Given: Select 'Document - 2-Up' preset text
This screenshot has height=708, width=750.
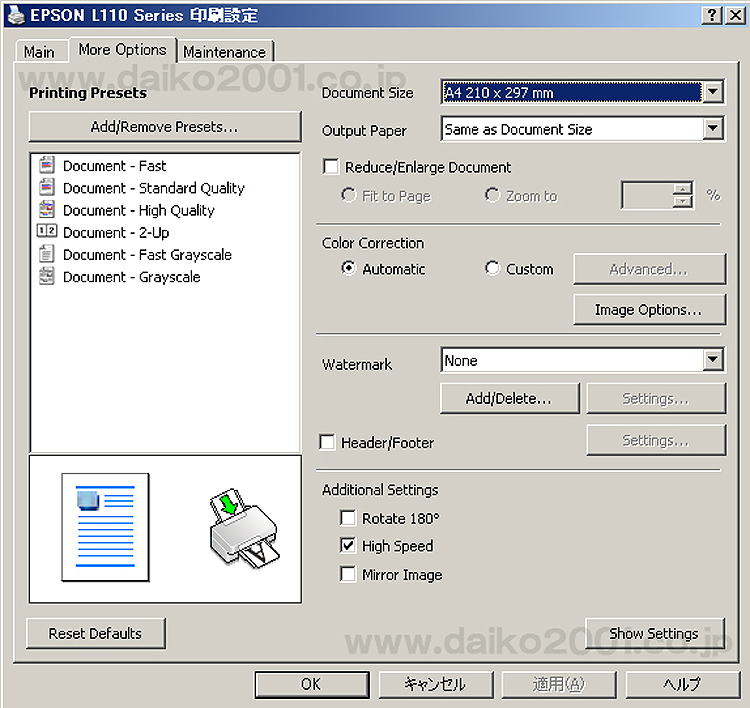Looking at the screenshot, I should point(116,233).
